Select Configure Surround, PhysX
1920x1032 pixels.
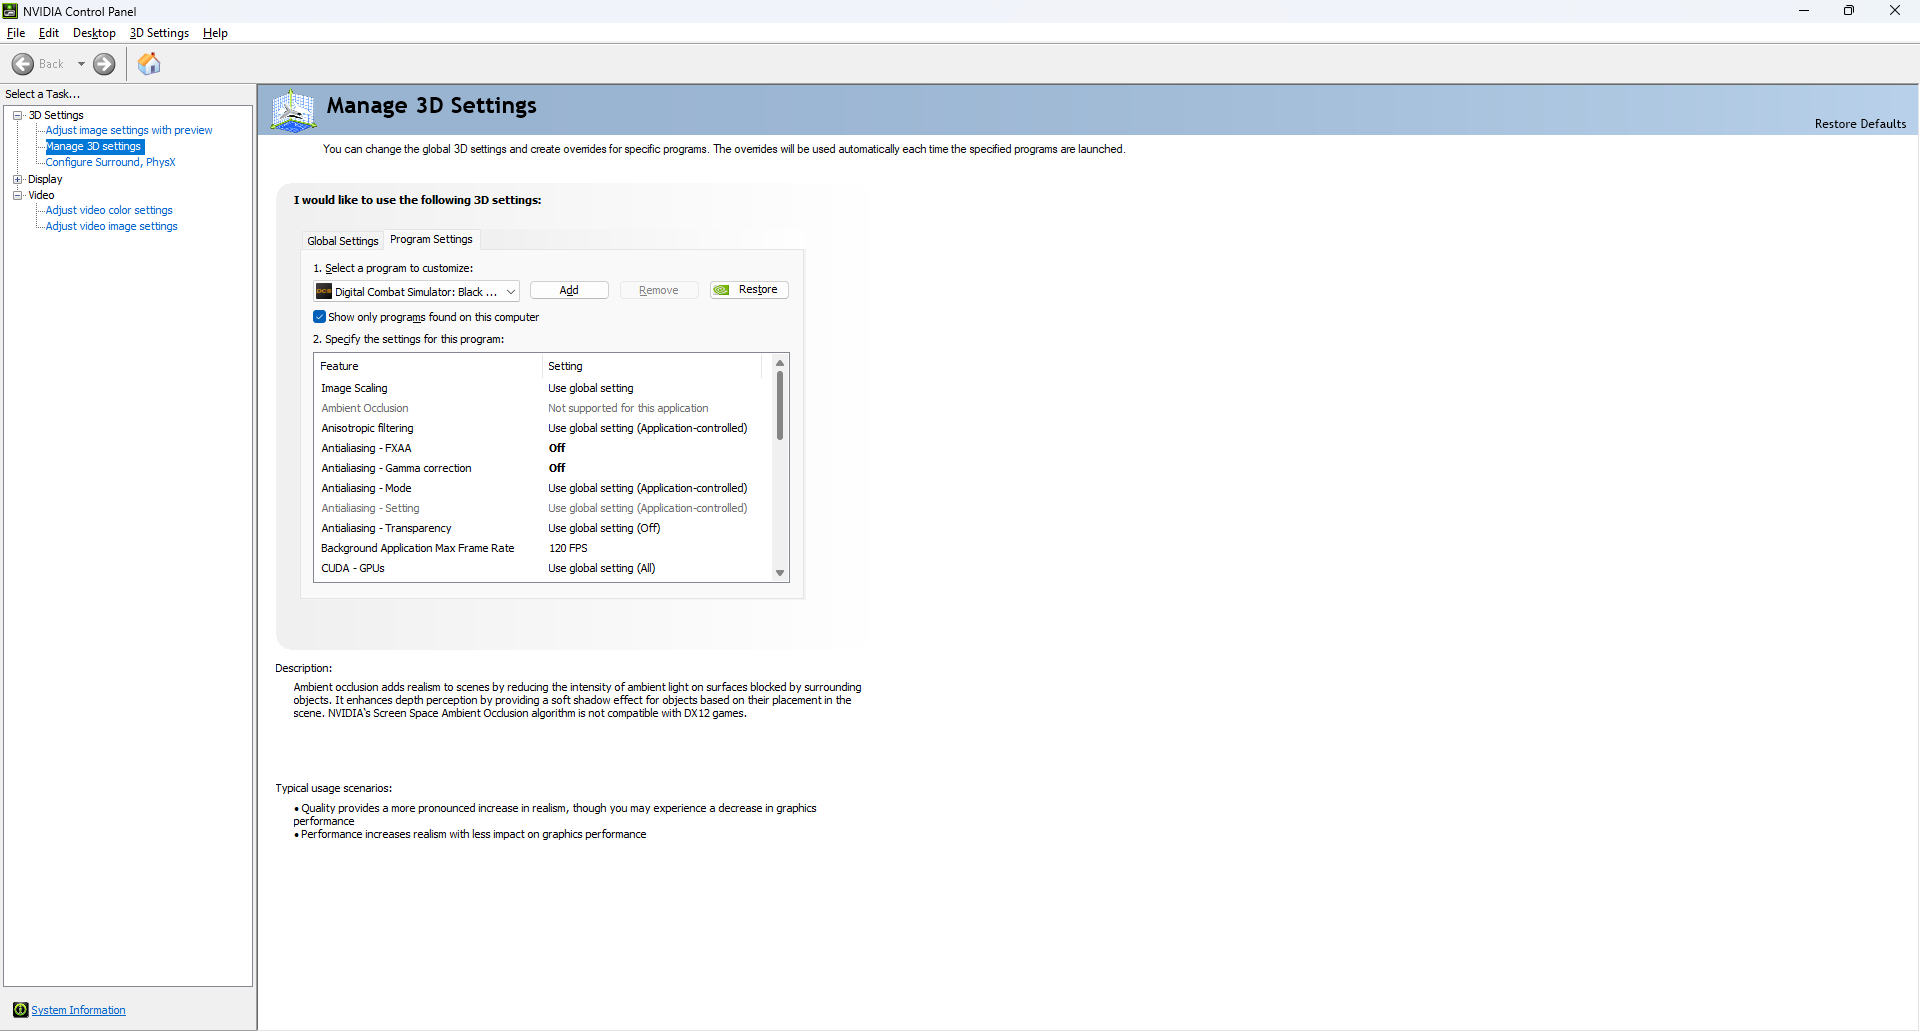(x=110, y=162)
